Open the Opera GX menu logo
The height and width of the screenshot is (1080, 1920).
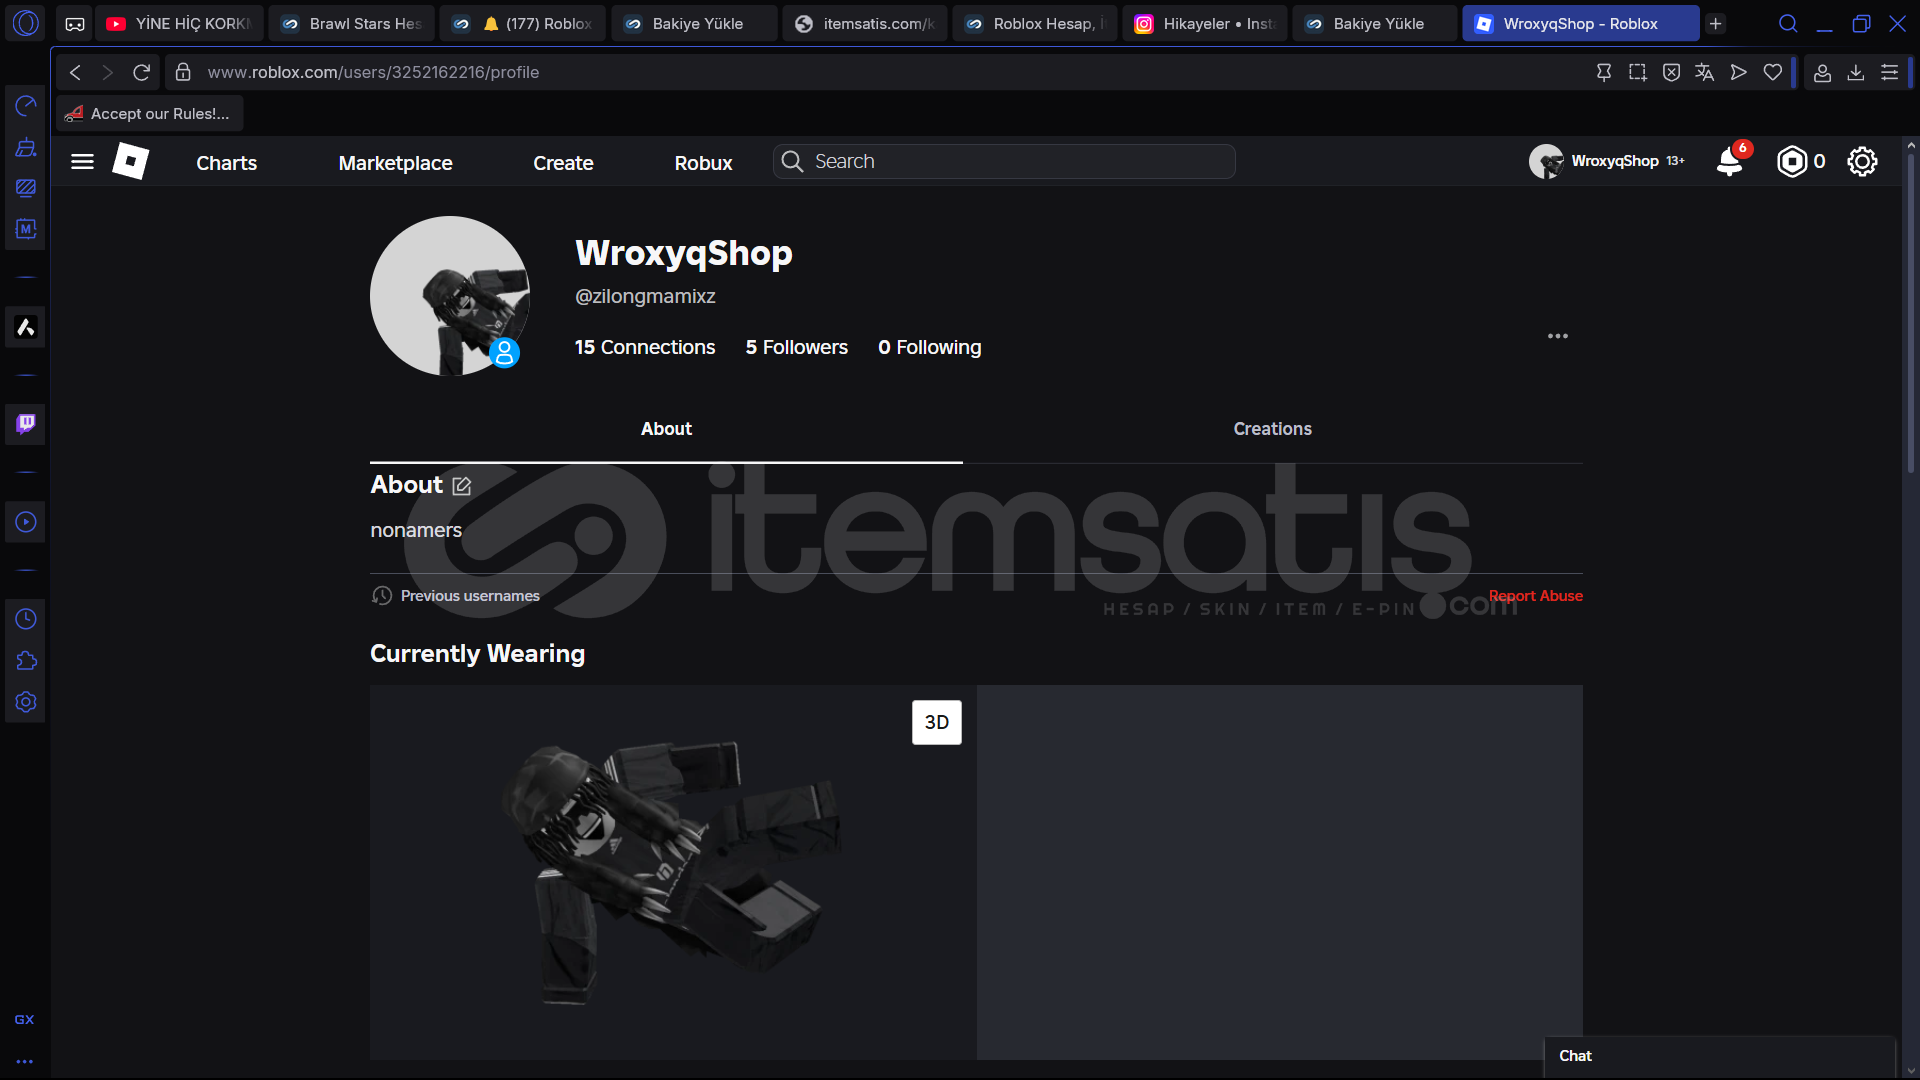[x=26, y=22]
